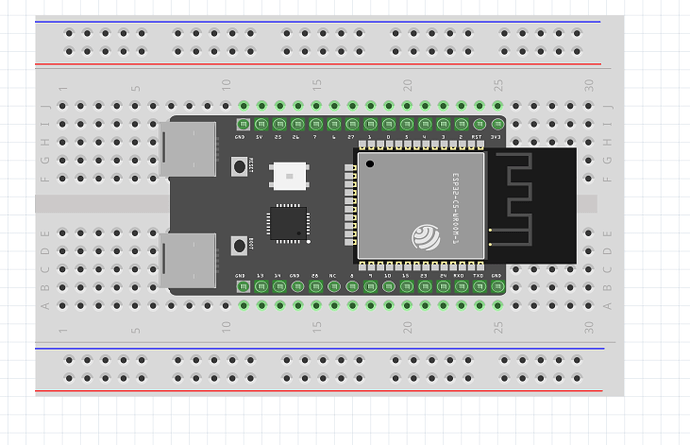This screenshot has height=445, width=690.
Task: Click pin 4 on the top header
Action: pyautogui.click(x=425, y=125)
